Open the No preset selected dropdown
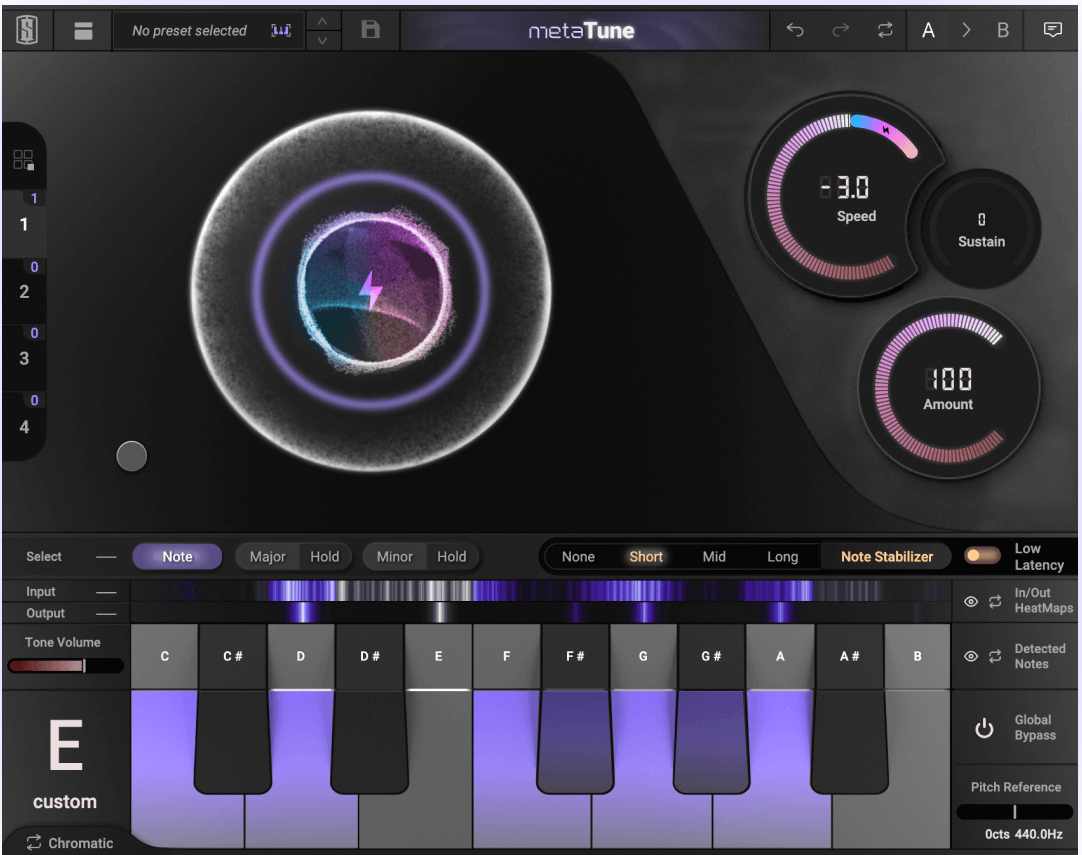Image resolution: width=1082 pixels, height=855 pixels. [x=190, y=31]
